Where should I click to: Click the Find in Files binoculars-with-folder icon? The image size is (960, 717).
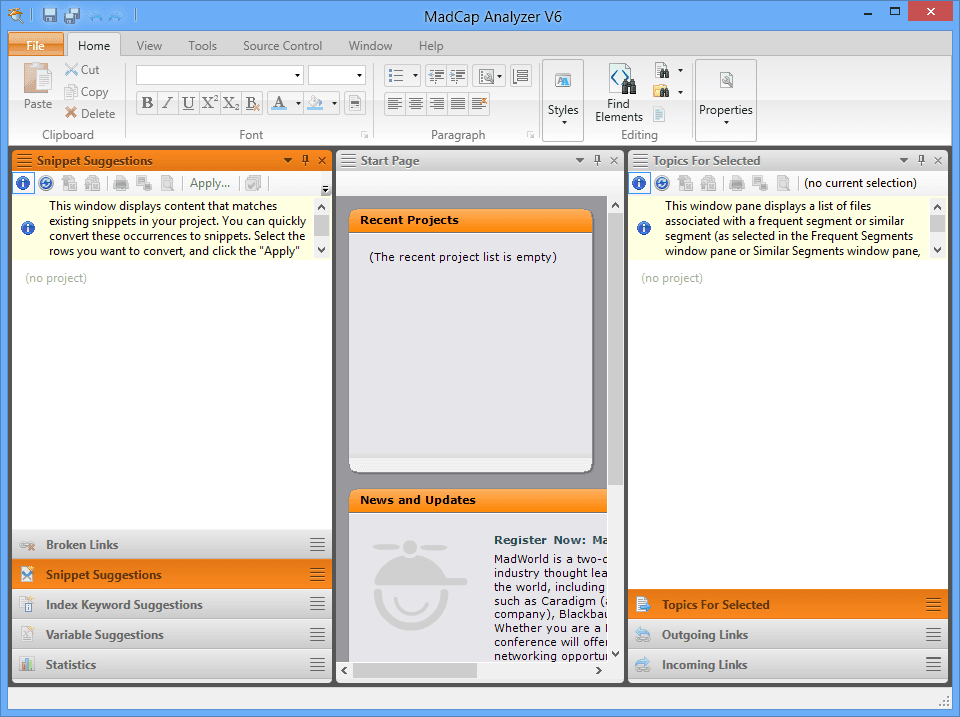click(x=661, y=92)
